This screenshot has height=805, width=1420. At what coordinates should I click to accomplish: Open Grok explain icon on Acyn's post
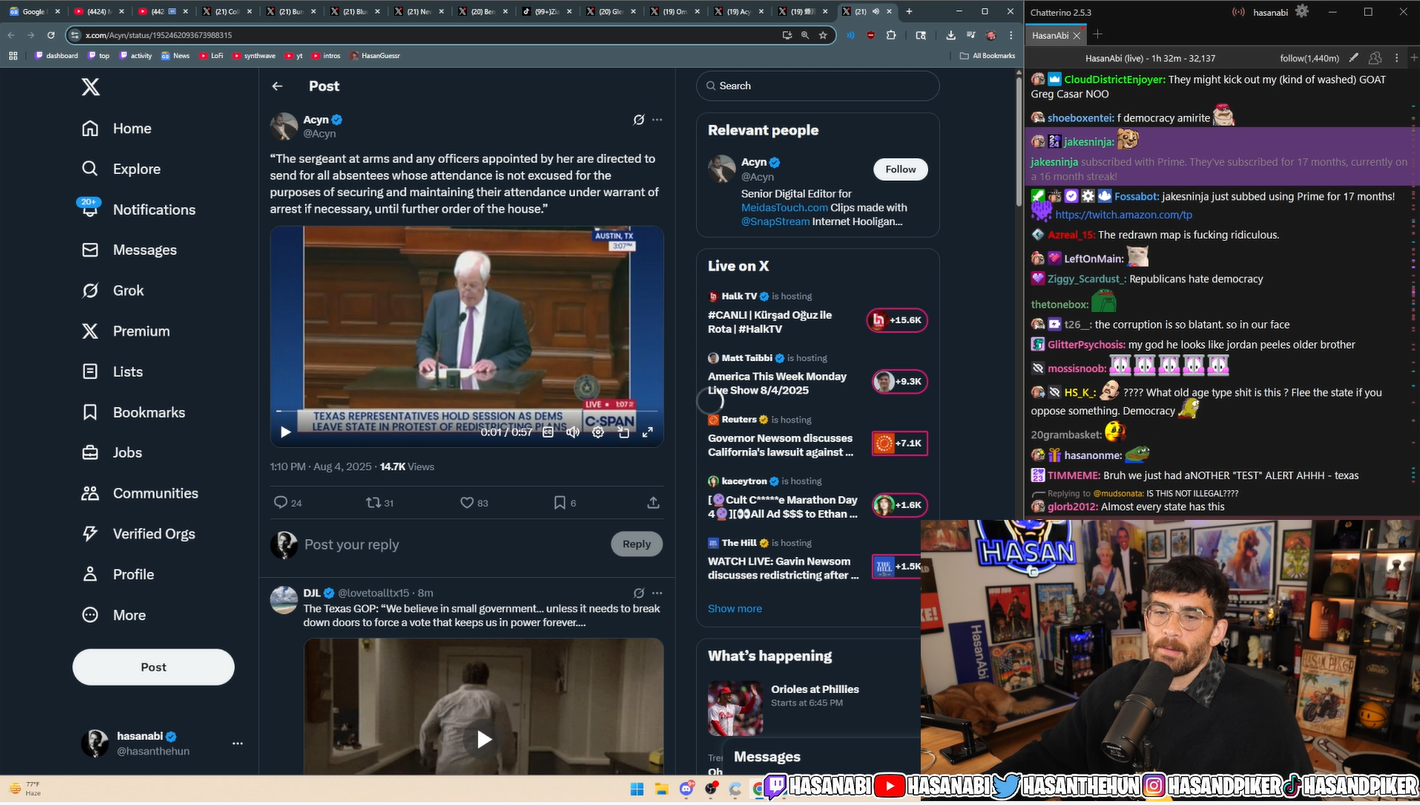point(639,120)
